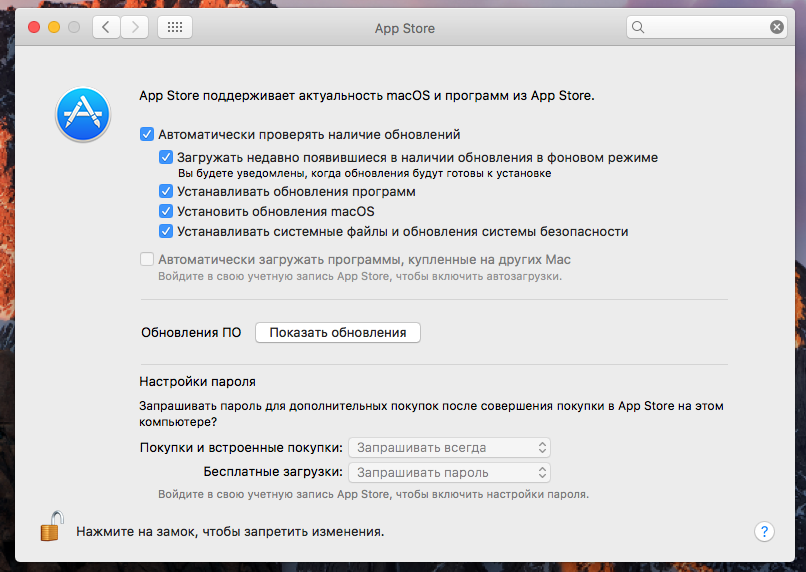Click the "Запрашивать пароль для дополнительных покупок" paragraph
Image resolution: width=806 pixels, height=572 pixels.
coord(431,414)
